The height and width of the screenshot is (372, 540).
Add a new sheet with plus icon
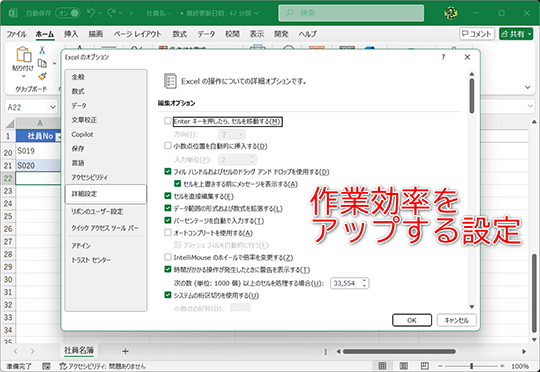click(125, 351)
